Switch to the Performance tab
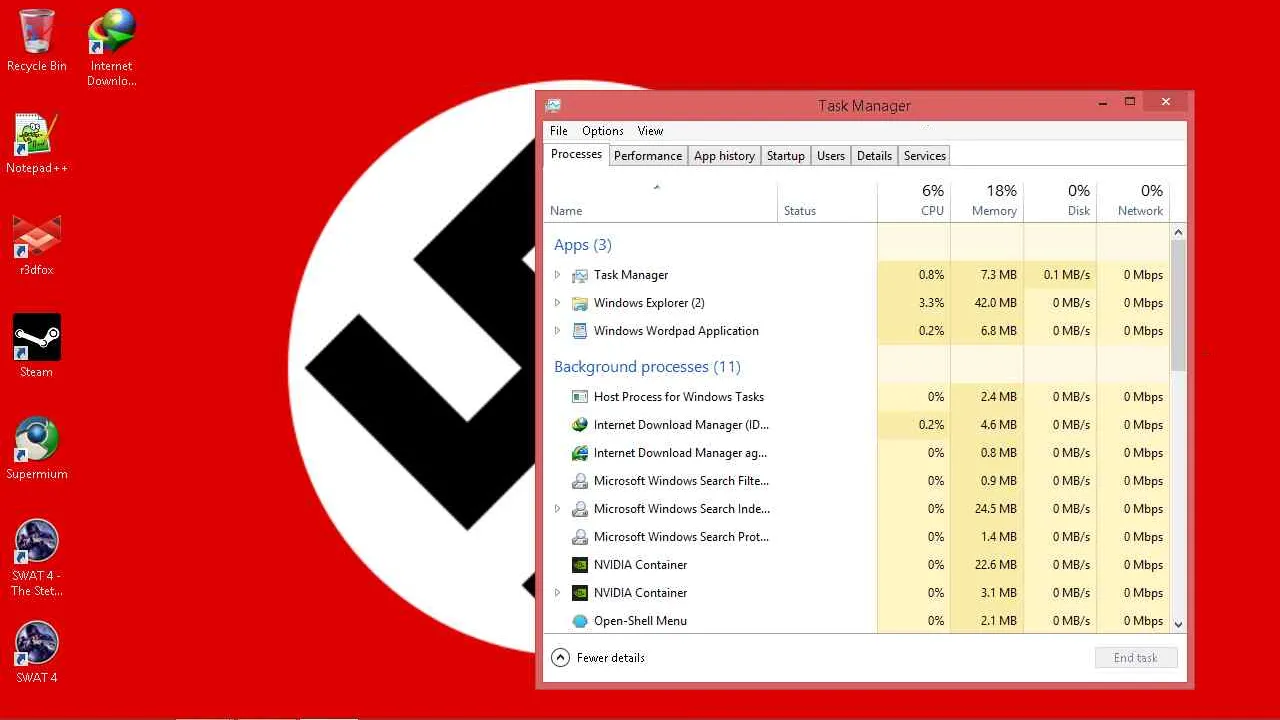The image size is (1280, 720). point(648,156)
